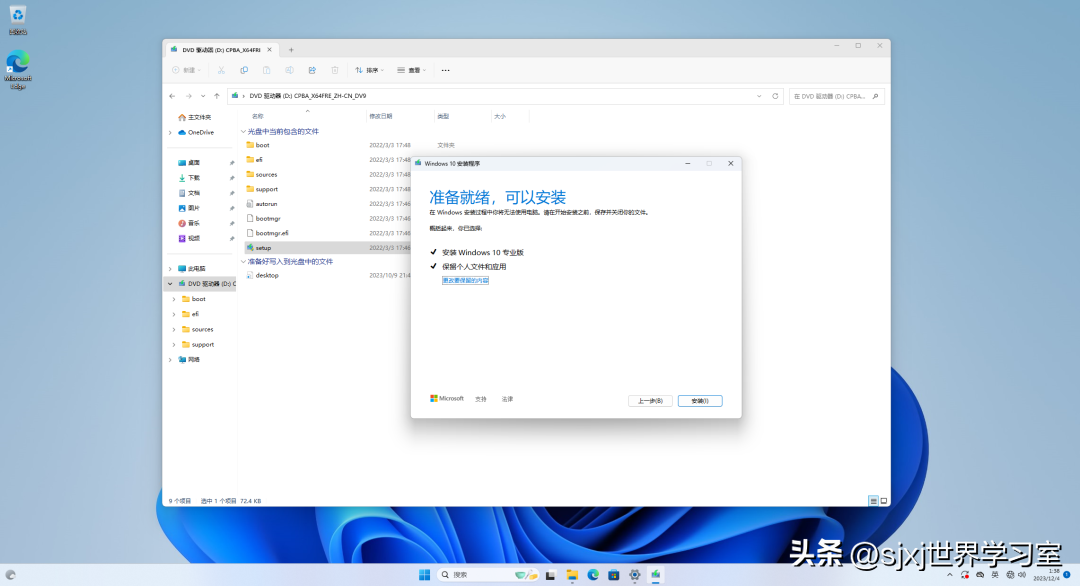Viewport: 1080px width, 586px height.
Task: Collapse the '准备好写入到光盘中的文件' group
Action: 243,262
